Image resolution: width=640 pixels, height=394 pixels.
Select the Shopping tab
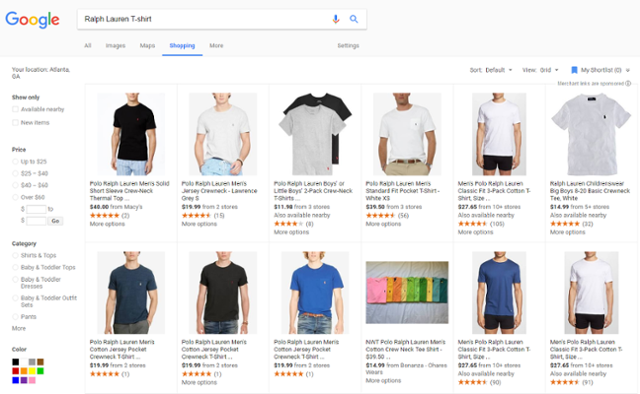tap(182, 46)
